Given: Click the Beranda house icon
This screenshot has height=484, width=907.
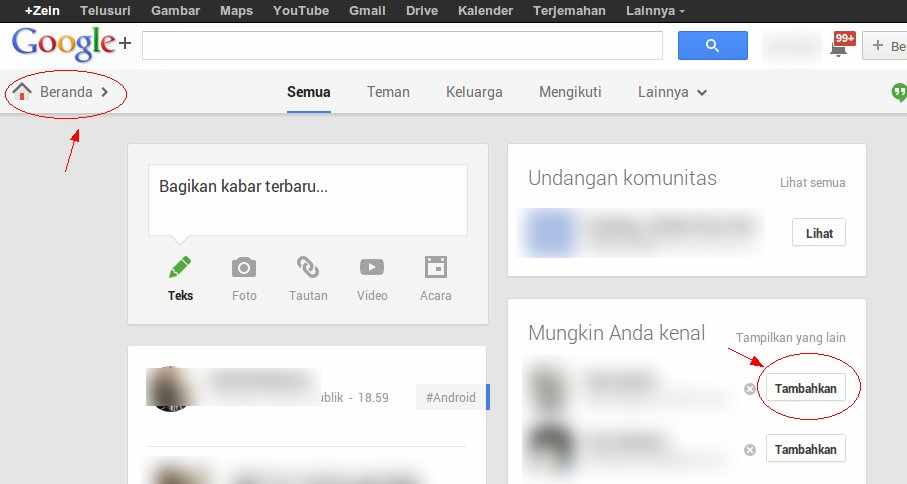Looking at the screenshot, I should (22, 91).
